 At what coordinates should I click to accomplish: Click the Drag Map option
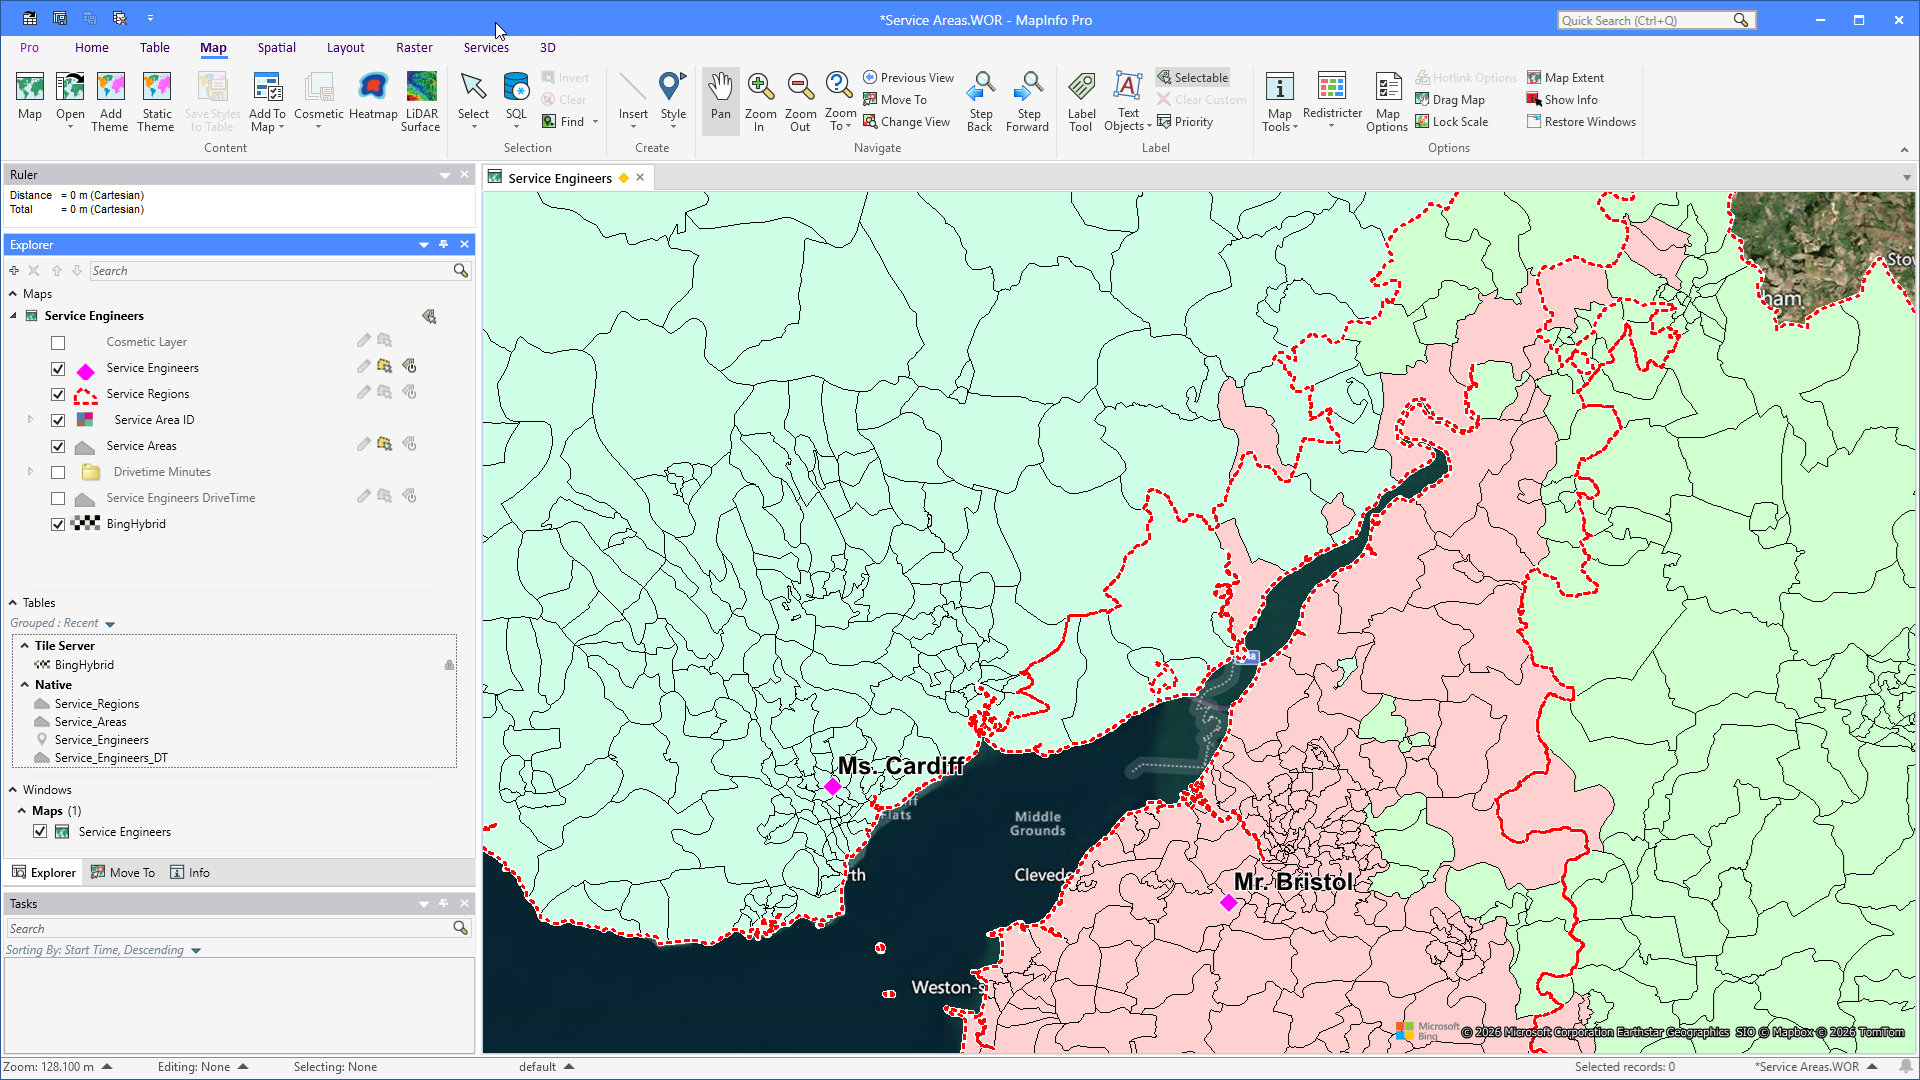click(1450, 100)
